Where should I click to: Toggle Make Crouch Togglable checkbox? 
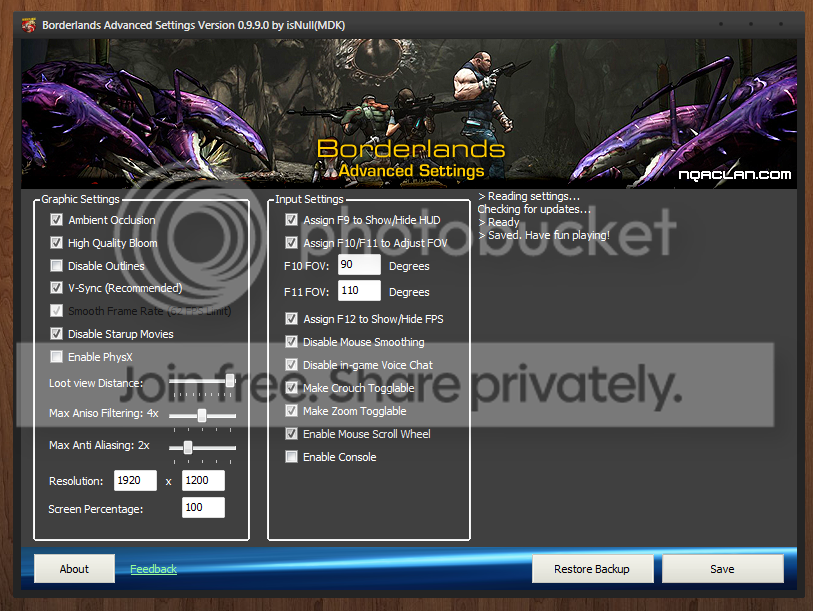click(x=291, y=388)
